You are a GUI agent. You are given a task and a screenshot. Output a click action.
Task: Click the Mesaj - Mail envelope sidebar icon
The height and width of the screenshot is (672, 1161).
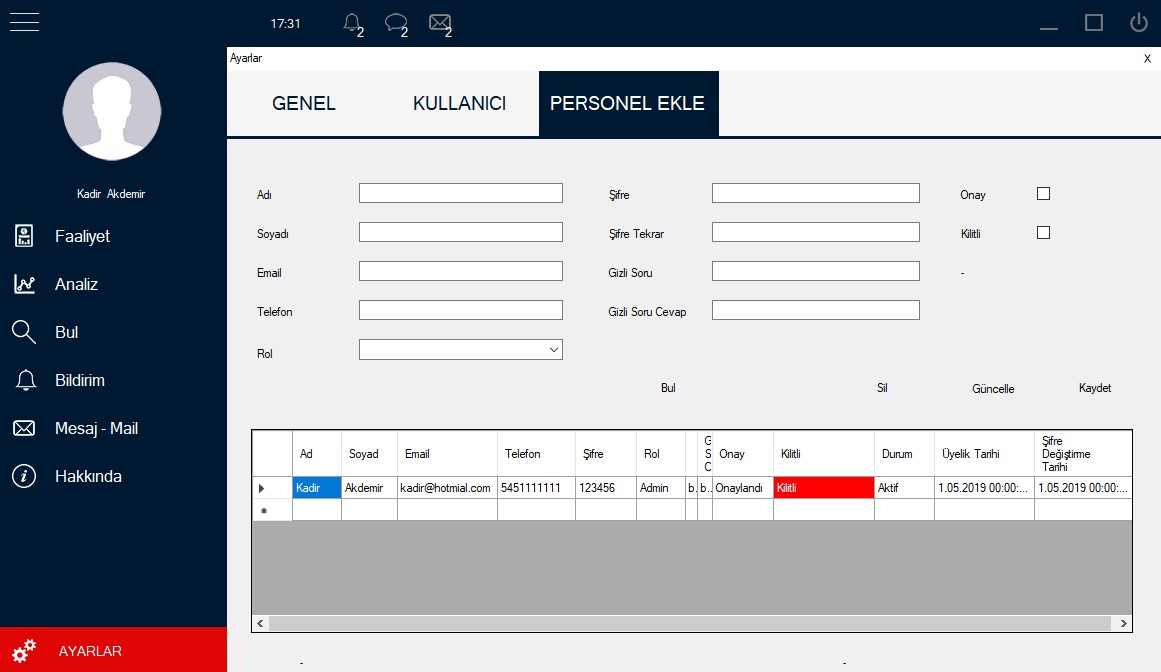[24, 429]
